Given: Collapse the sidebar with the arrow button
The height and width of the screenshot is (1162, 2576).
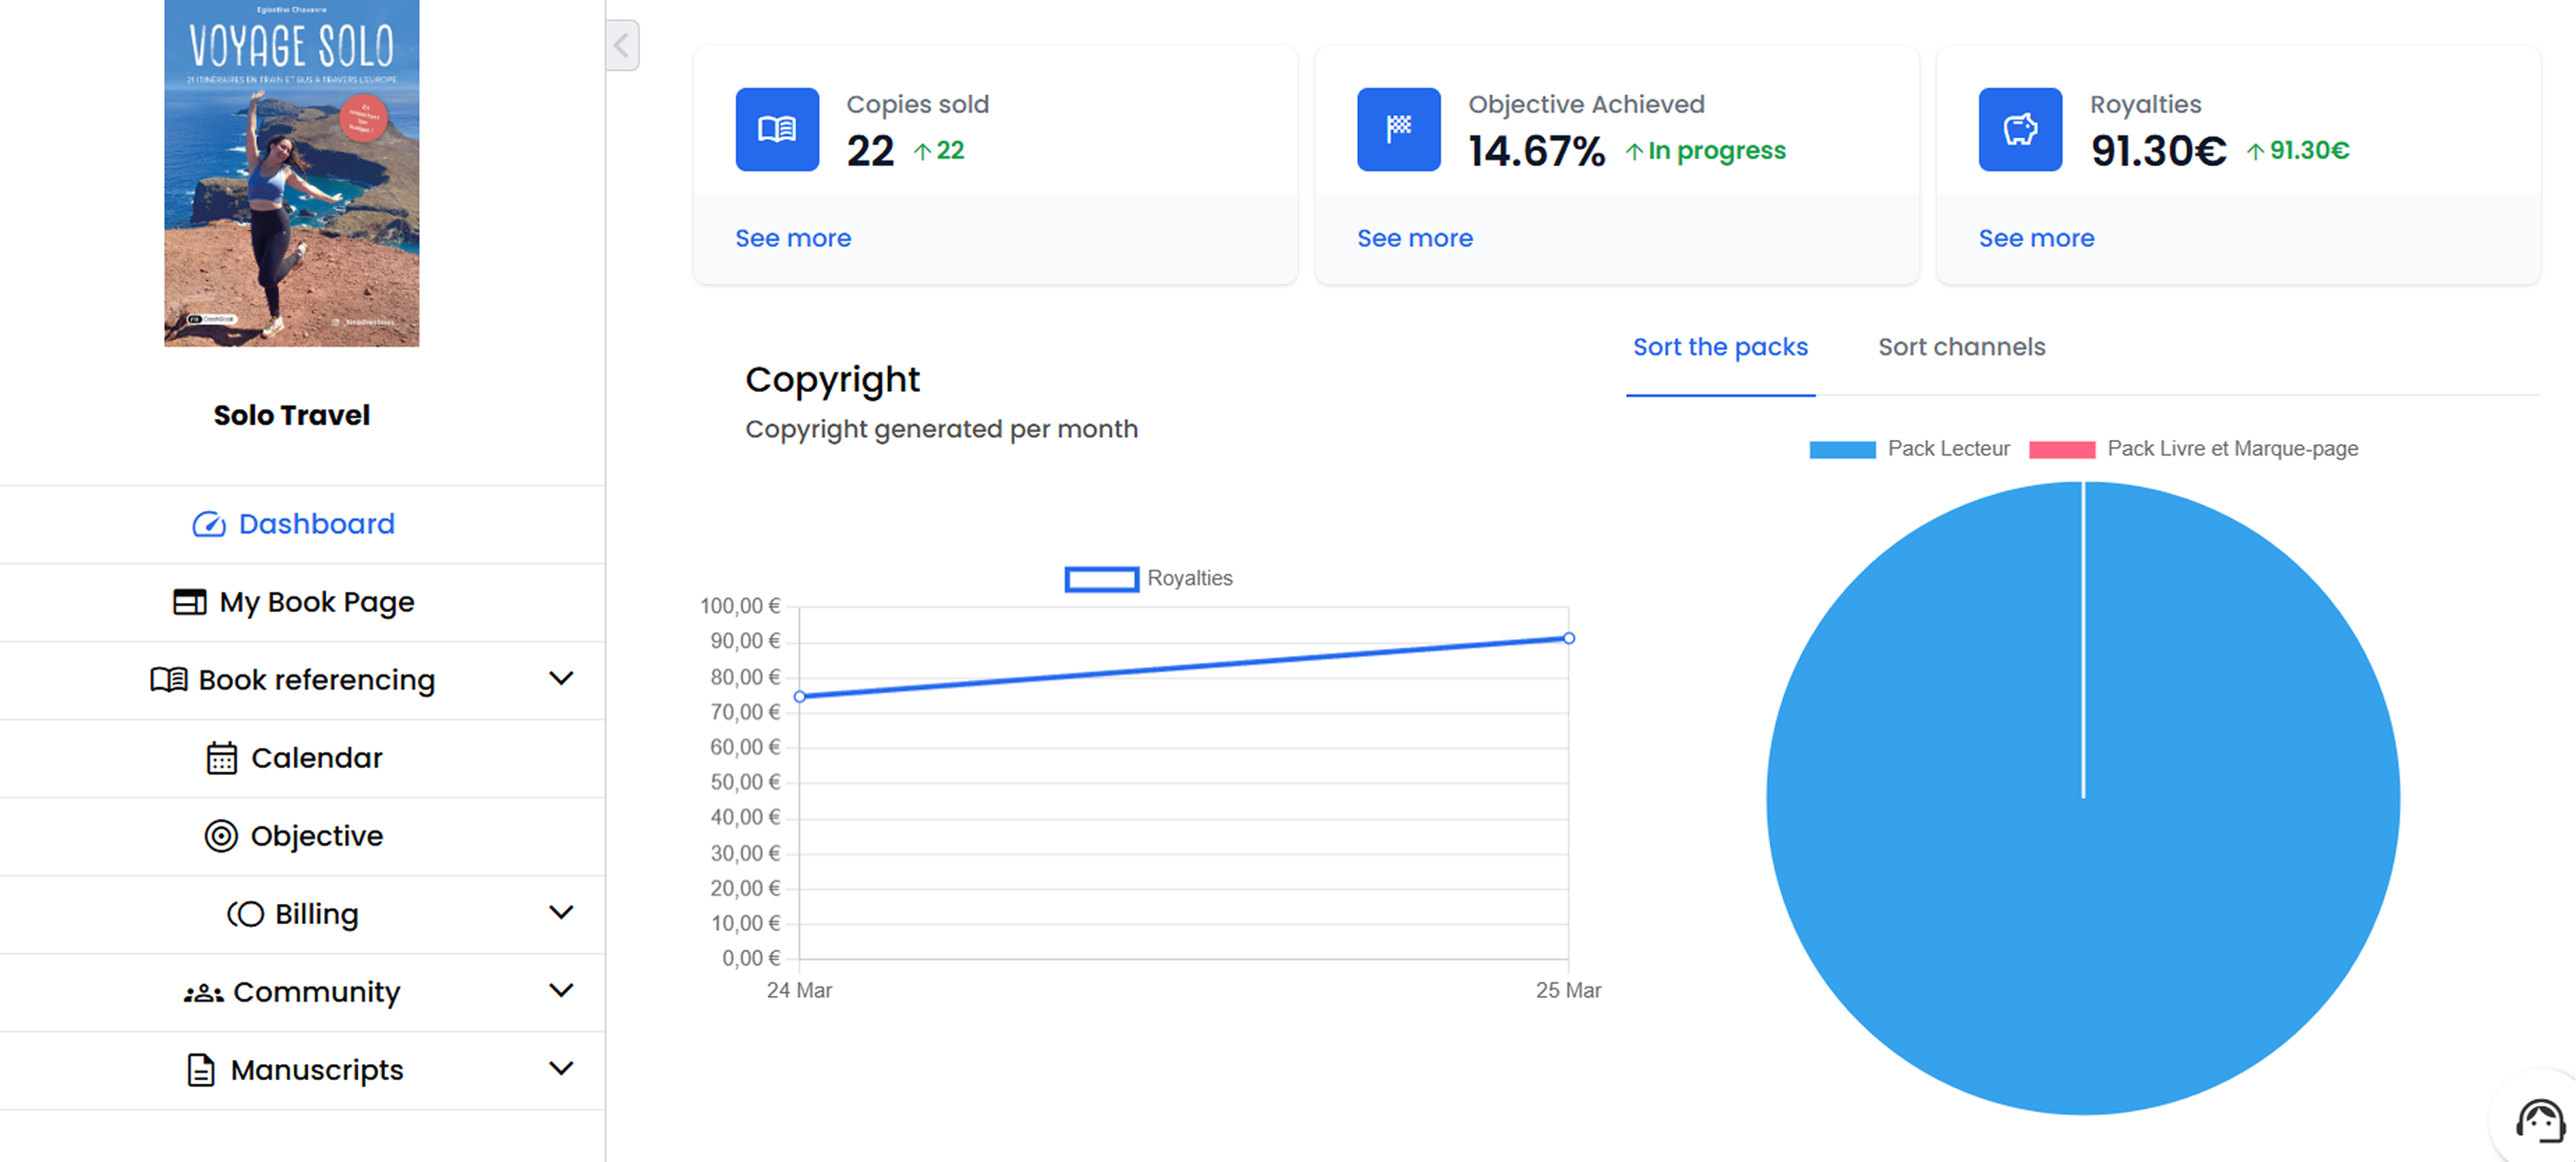Looking at the screenshot, I should pos(622,45).
